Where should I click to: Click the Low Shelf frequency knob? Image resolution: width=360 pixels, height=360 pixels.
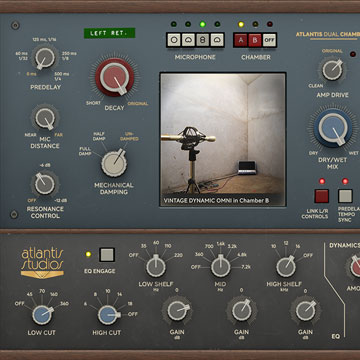(x=156, y=267)
